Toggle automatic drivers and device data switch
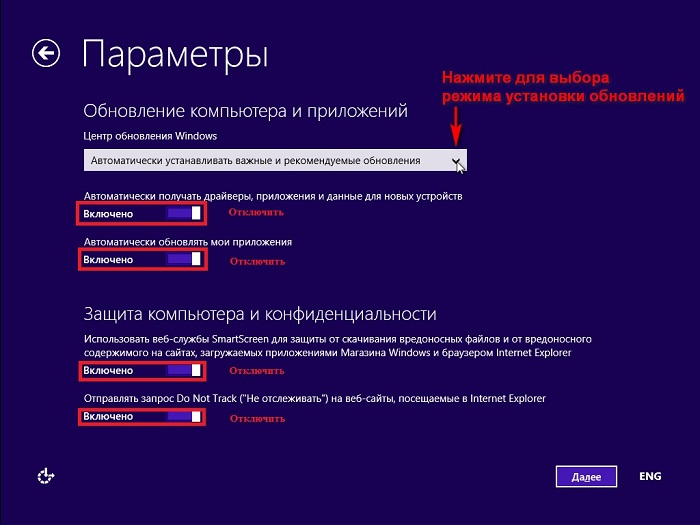This screenshot has width=700, height=525. tap(183, 213)
